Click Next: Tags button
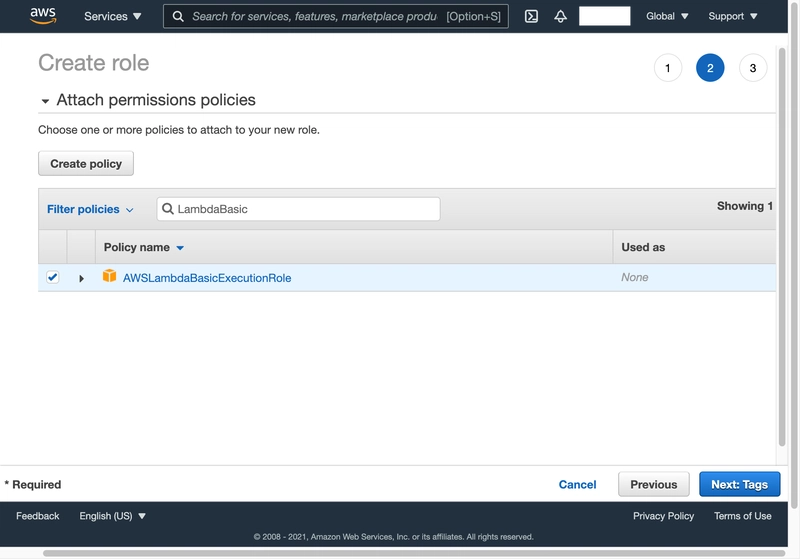The width and height of the screenshot is (800, 559). 739,484
